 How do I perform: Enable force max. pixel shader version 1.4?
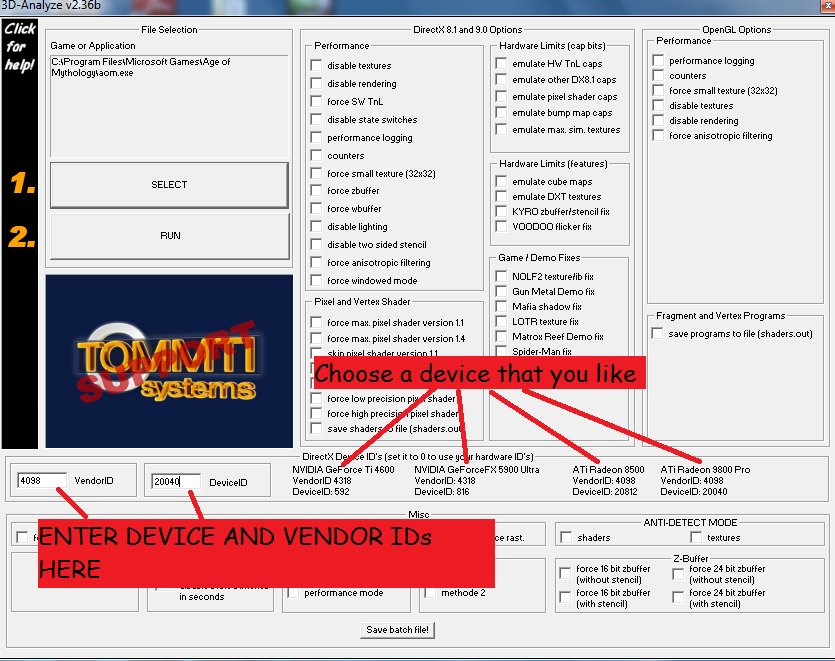click(316, 338)
